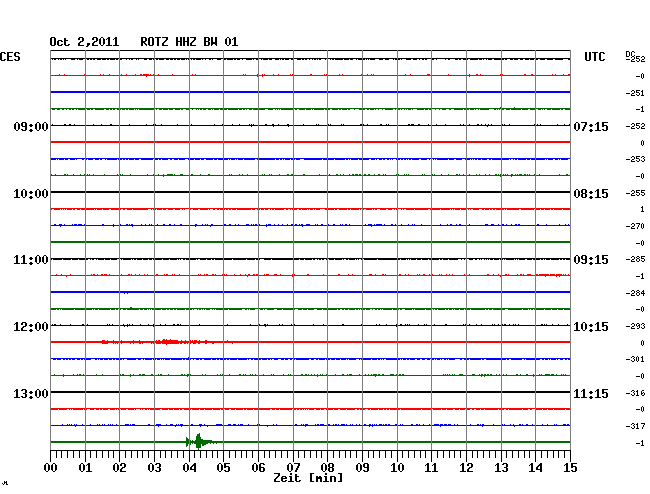
Task: Click the DC offset value "-317"
Action: pyautogui.click(x=635, y=426)
